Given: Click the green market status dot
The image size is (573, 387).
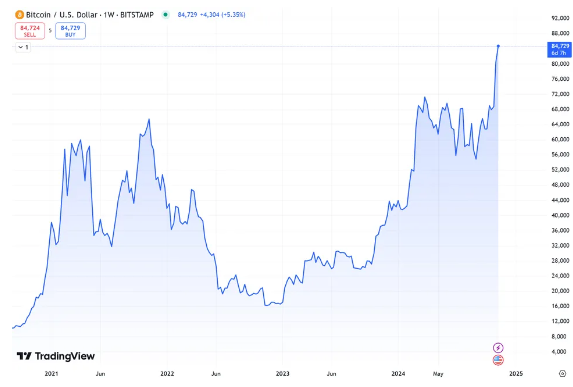Looking at the screenshot, I should tap(166, 15).
